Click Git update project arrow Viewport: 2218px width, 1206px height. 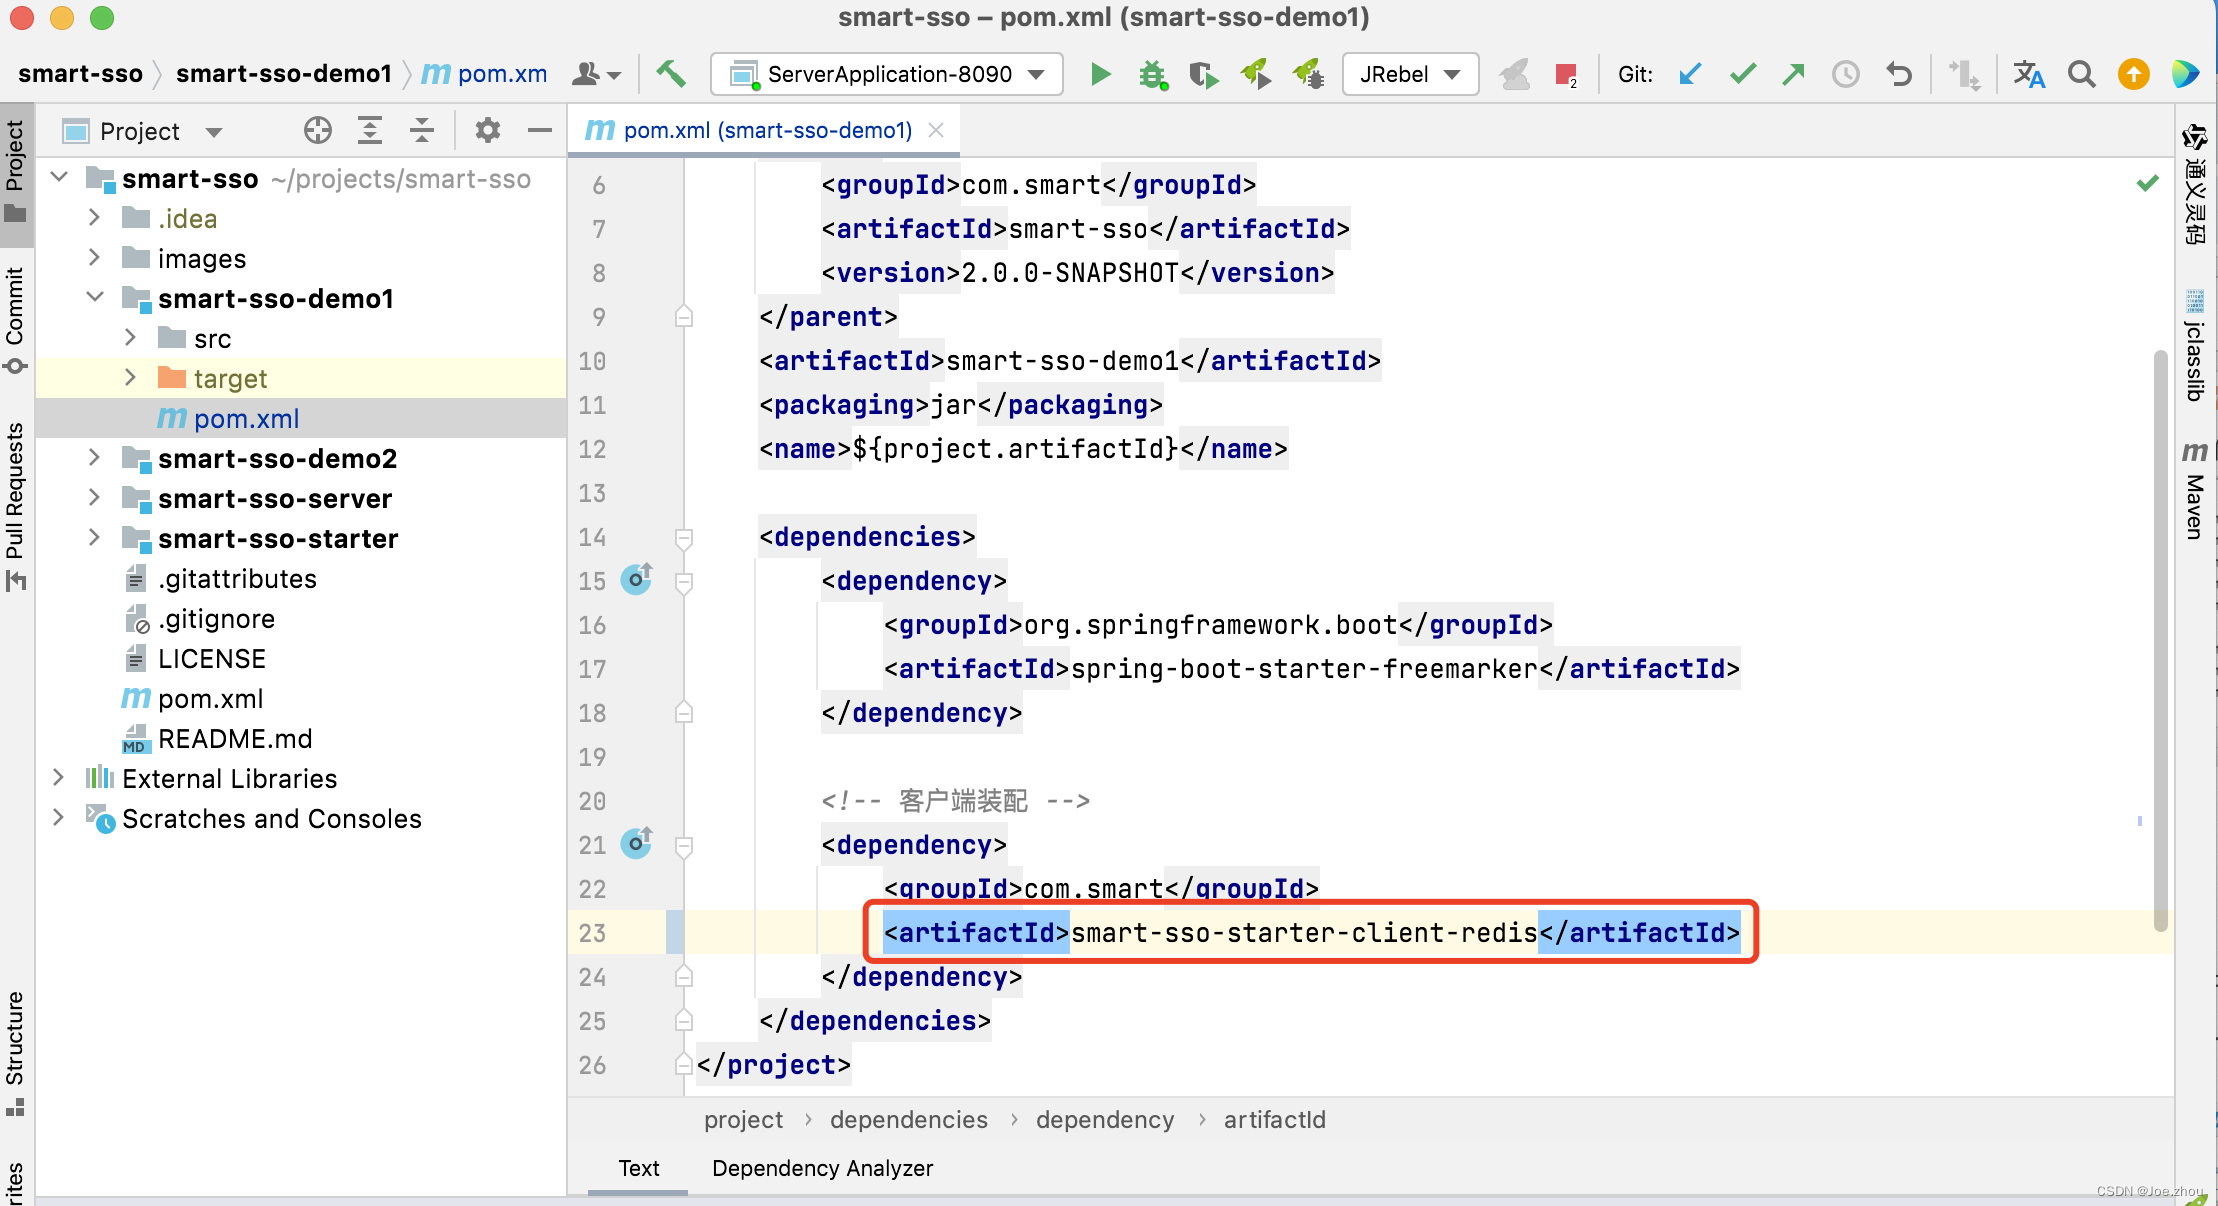1690,74
